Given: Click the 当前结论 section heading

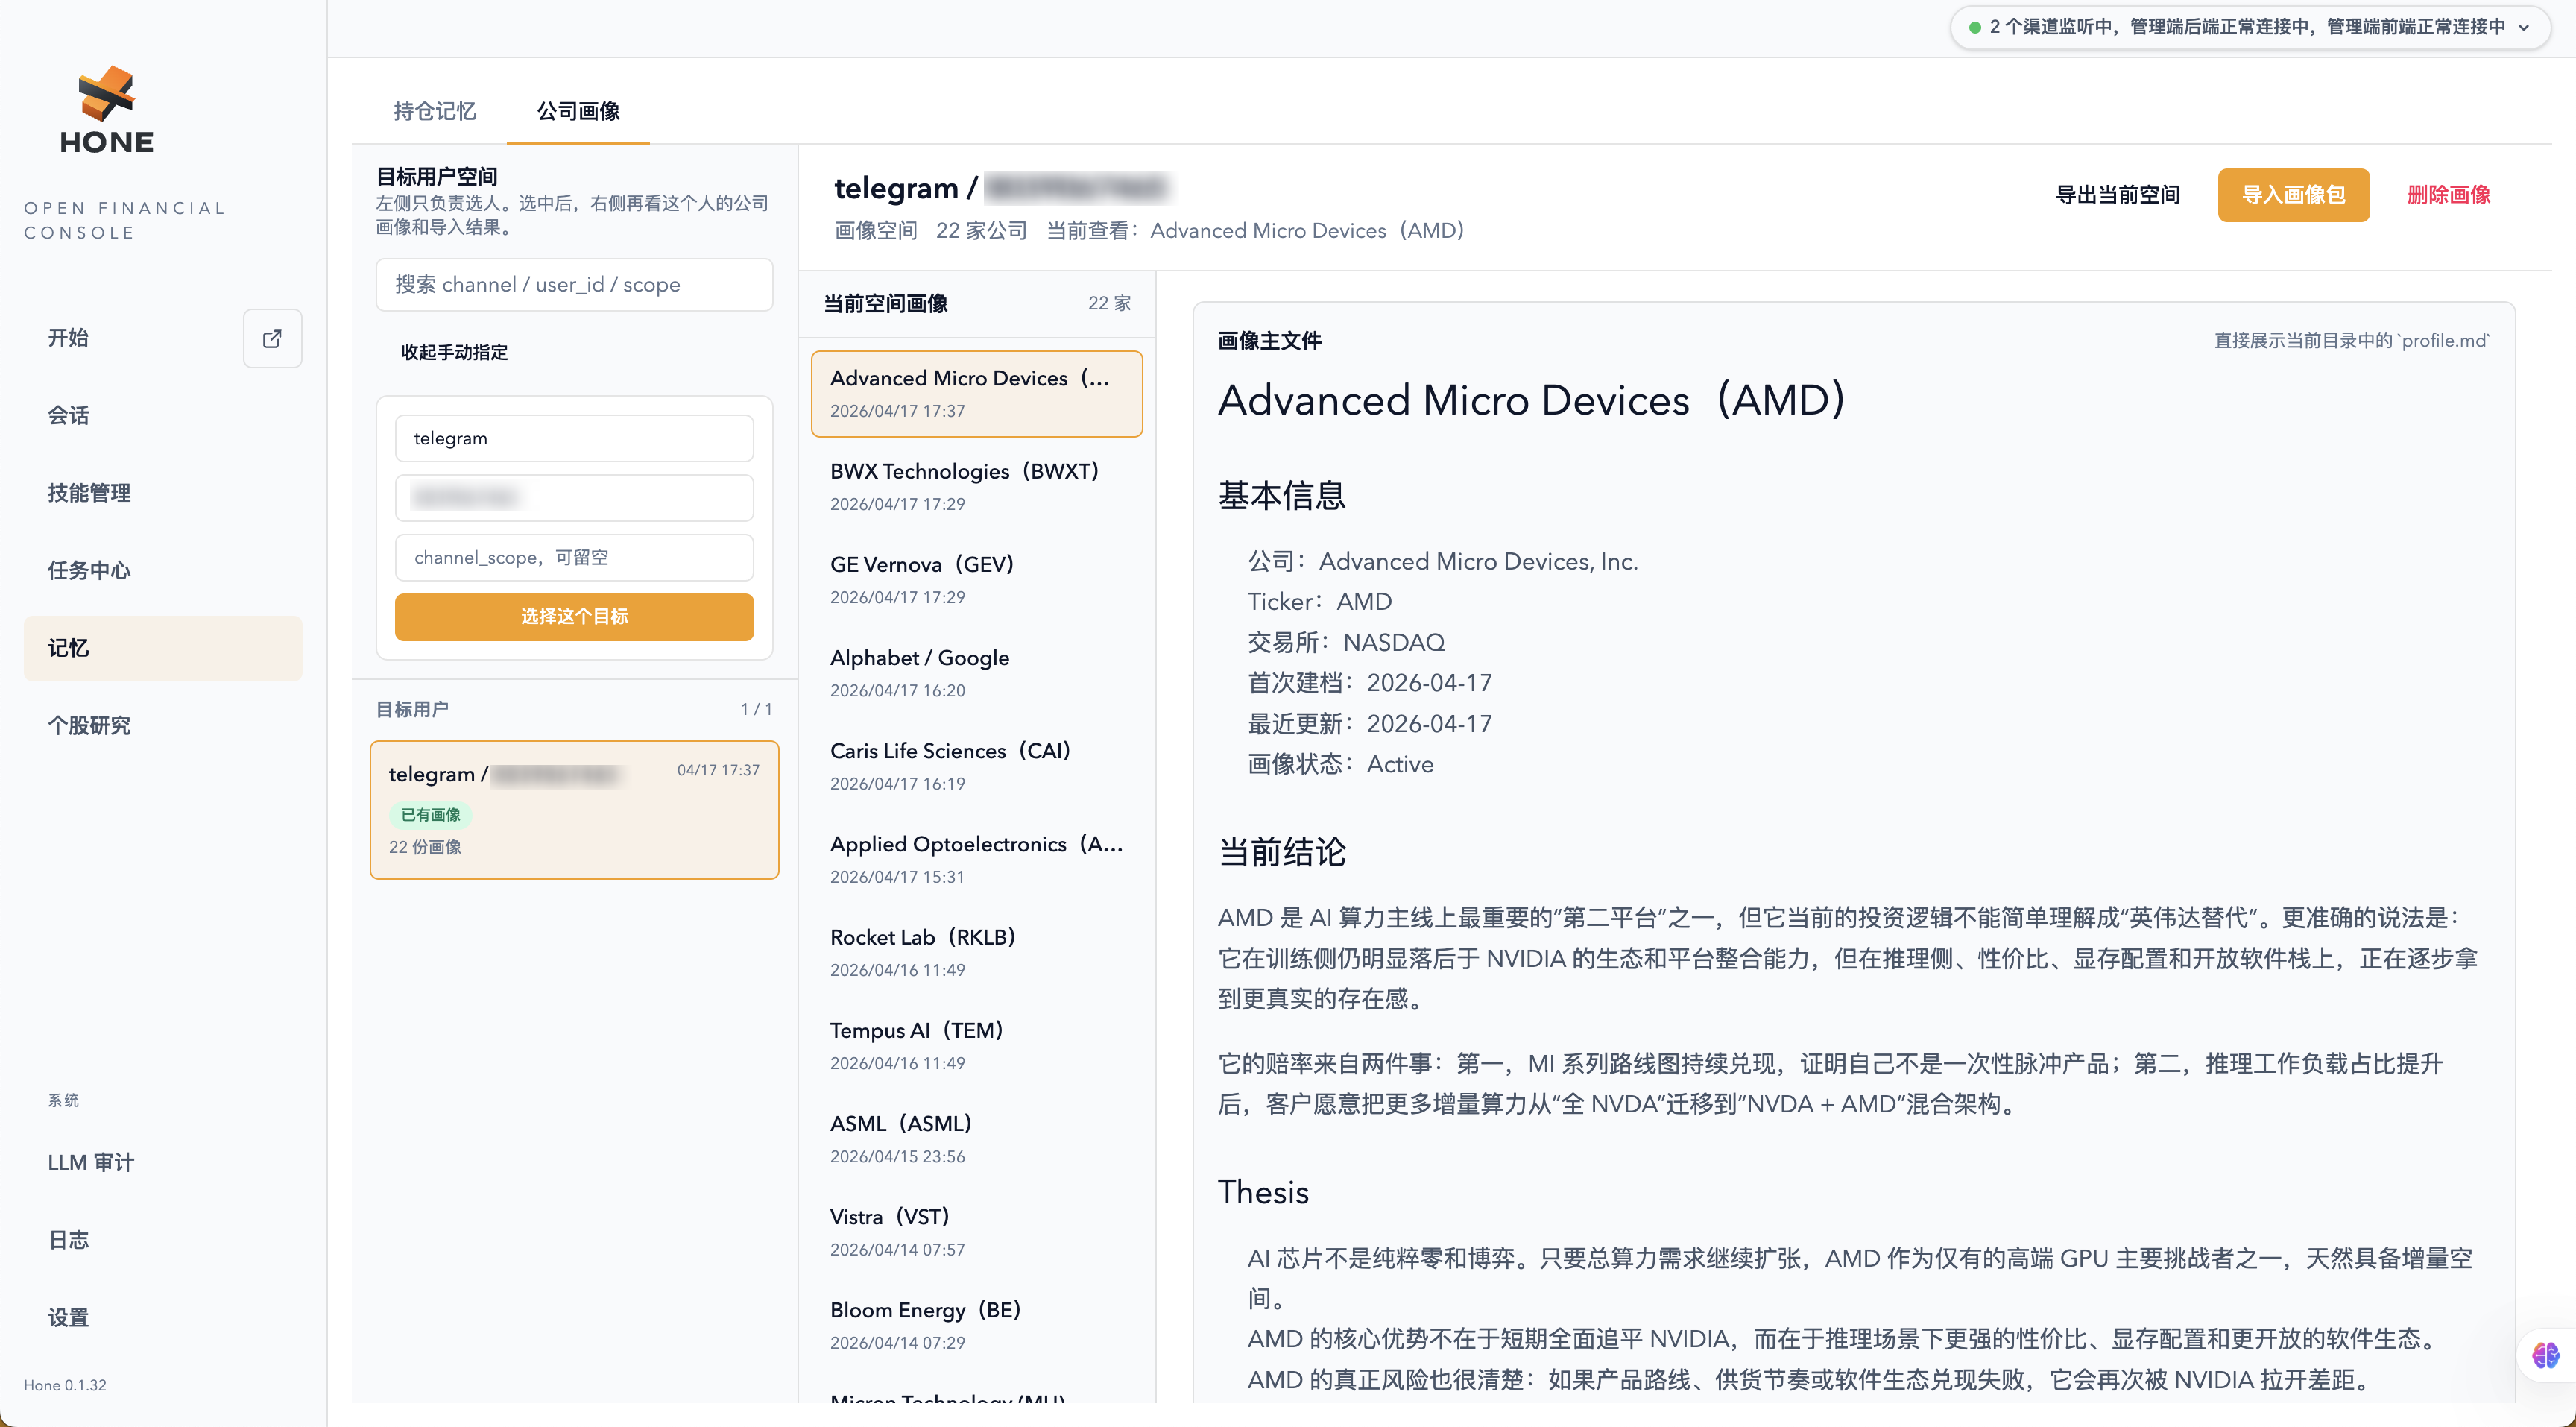Looking at the screenshot, I should coord(1282,852).
